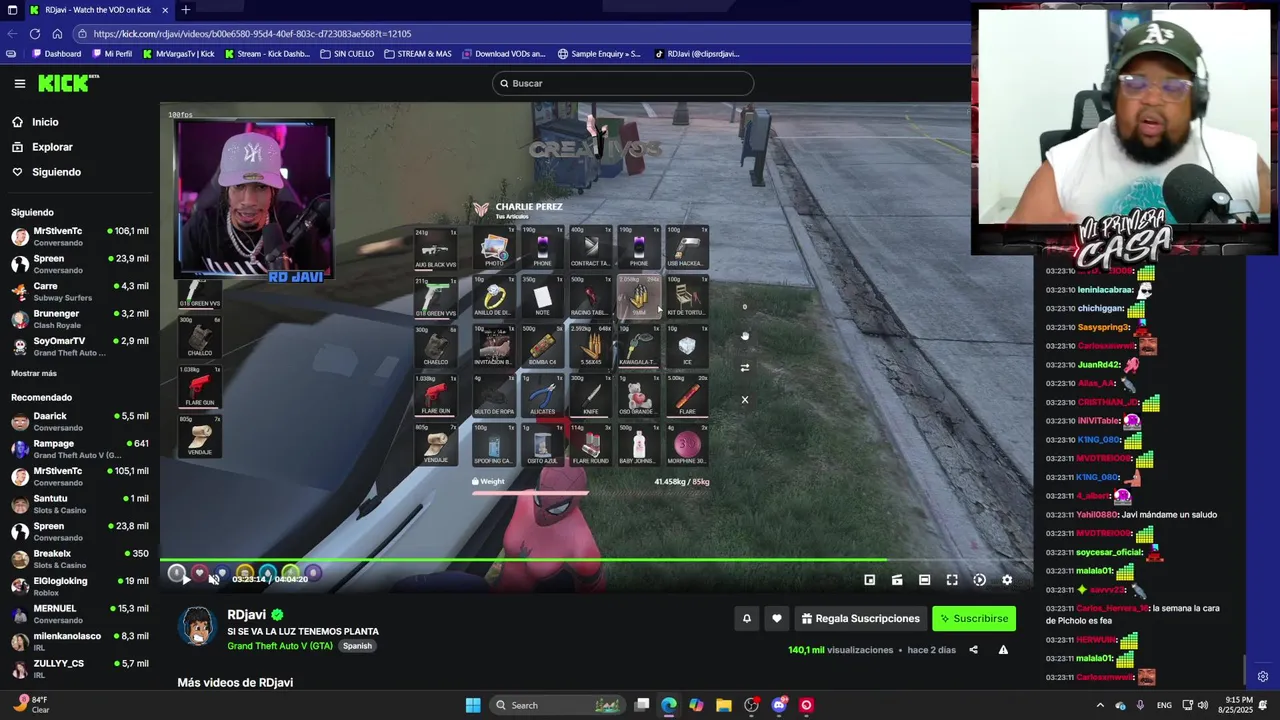Image resolution: width=1280 pixels, height=720 pixels.
Task: Open MERNUEL recommended channel
Action: click(80, 614)
